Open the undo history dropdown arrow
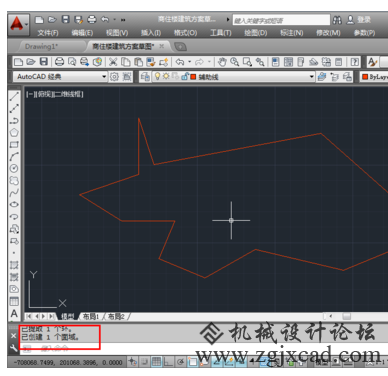The height and width of the screenshot is (376, 388). (189, 62)
